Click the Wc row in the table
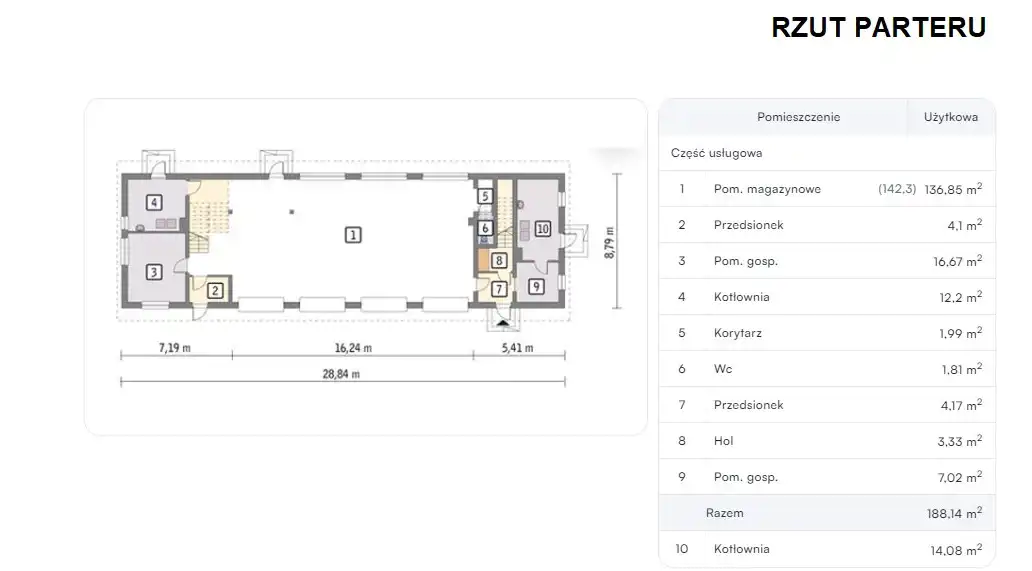 coord(826,369)
